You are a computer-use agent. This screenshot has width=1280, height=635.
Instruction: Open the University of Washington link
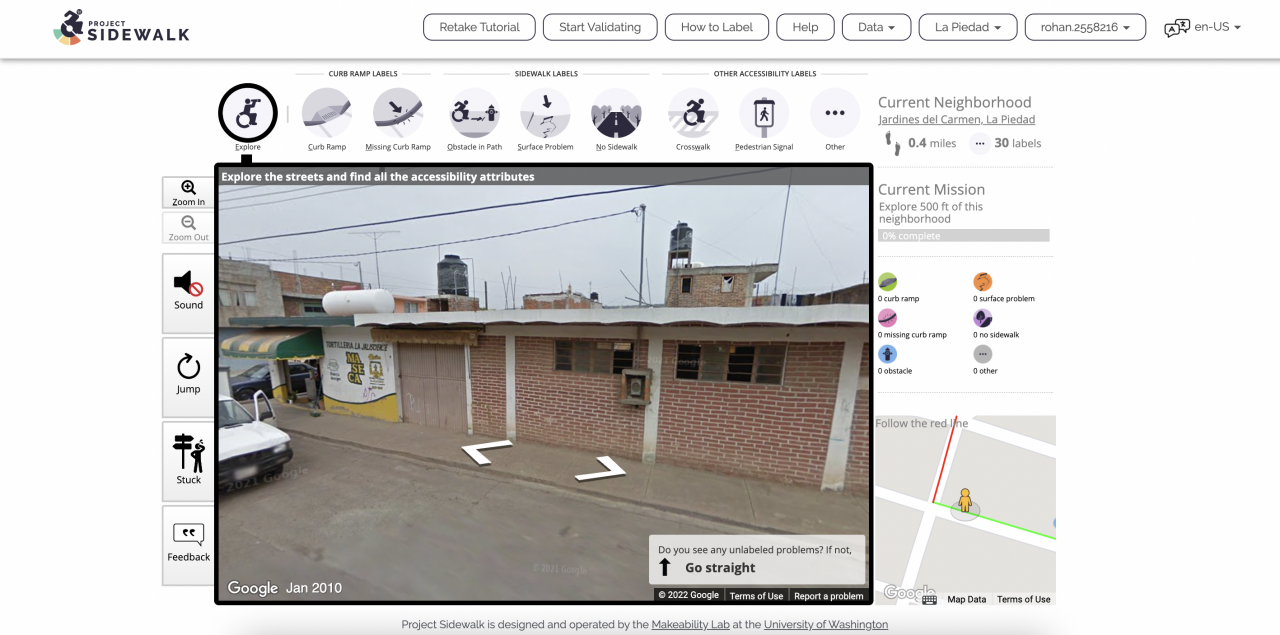pos(826,625)
